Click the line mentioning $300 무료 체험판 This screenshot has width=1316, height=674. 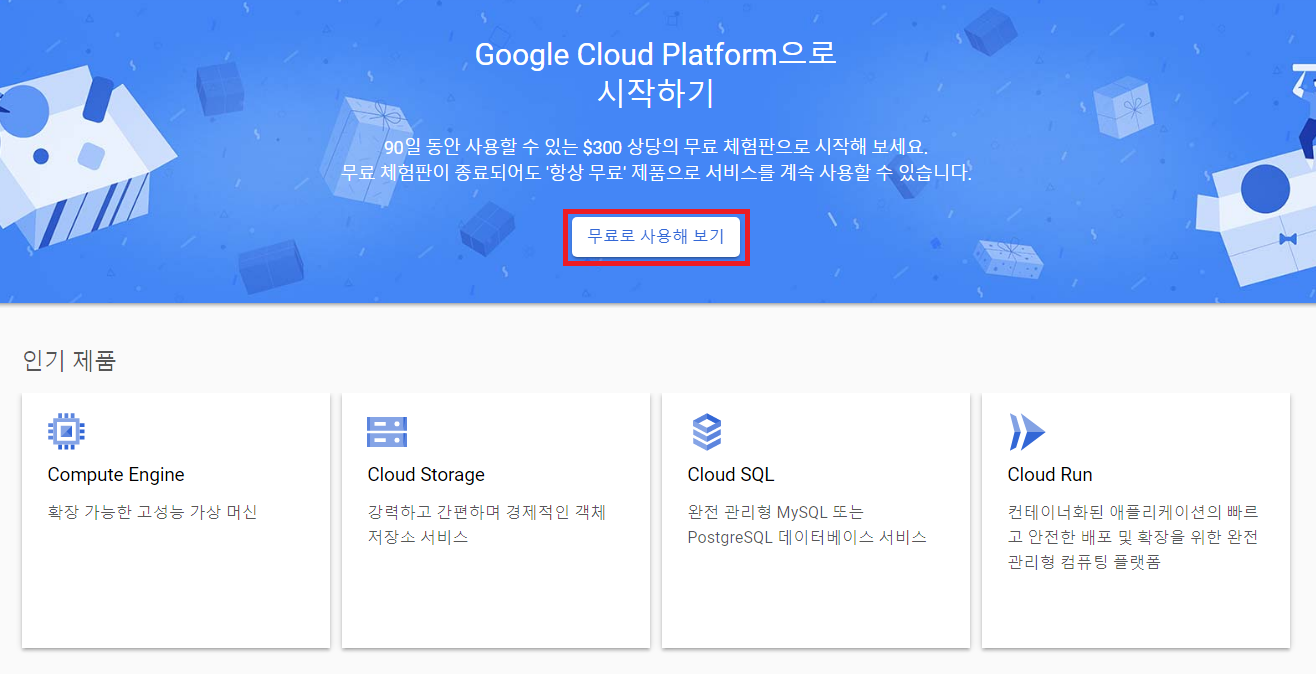pyautogui.click(x=656, y=146)
